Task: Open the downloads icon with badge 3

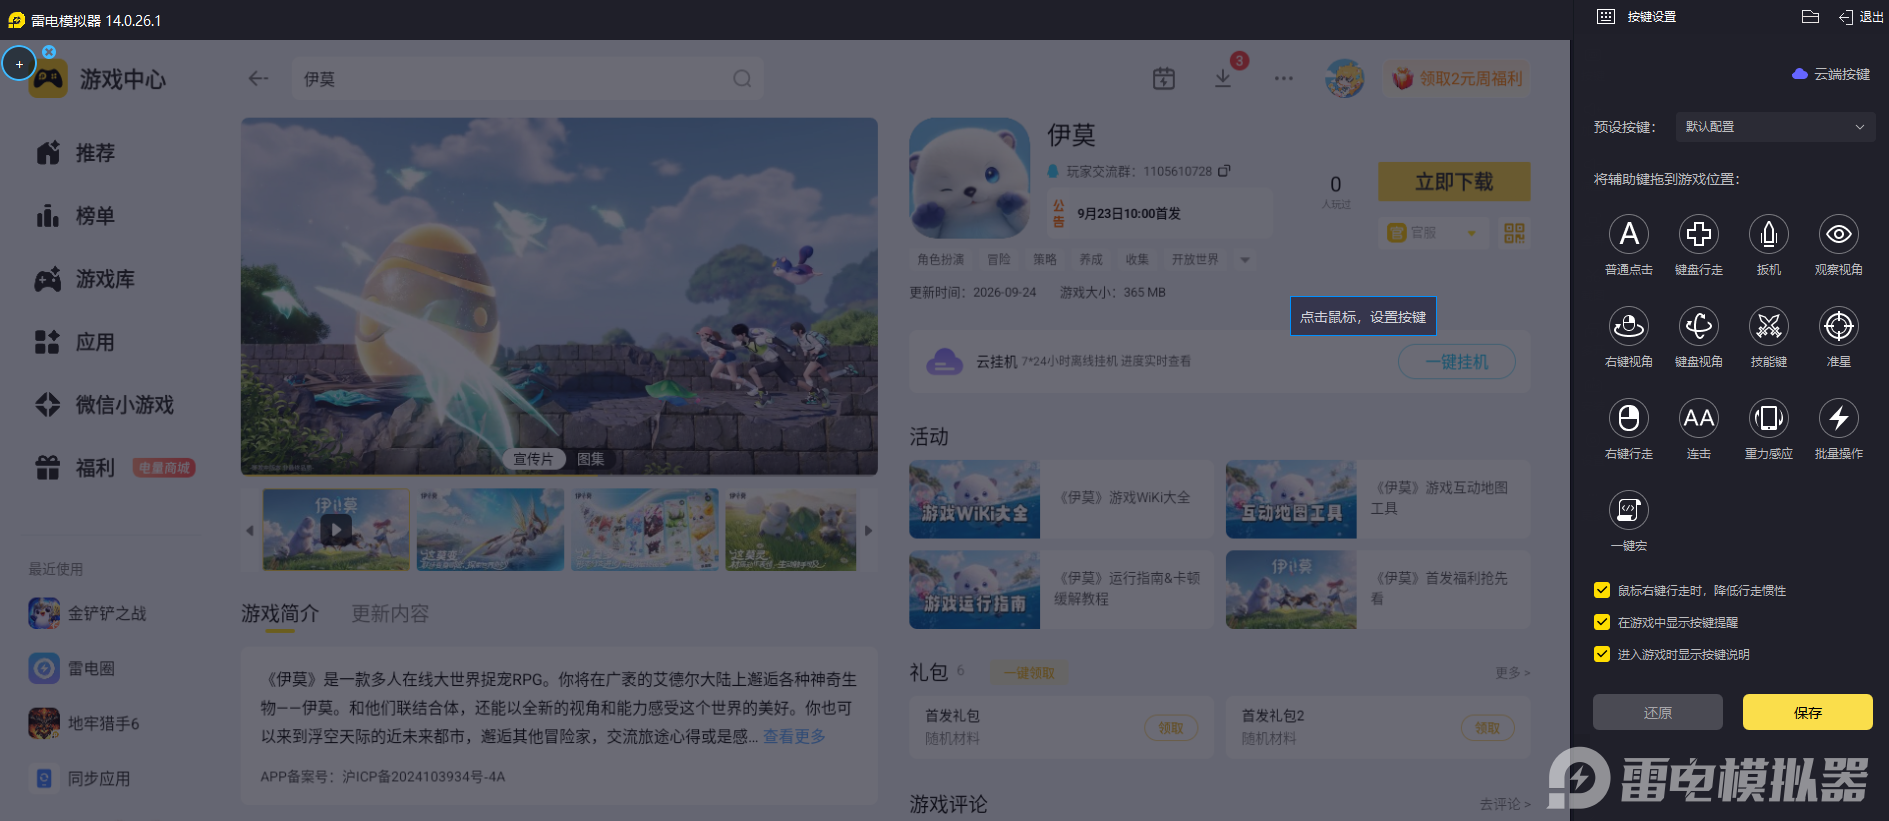Action: (x=1223, y=78)
